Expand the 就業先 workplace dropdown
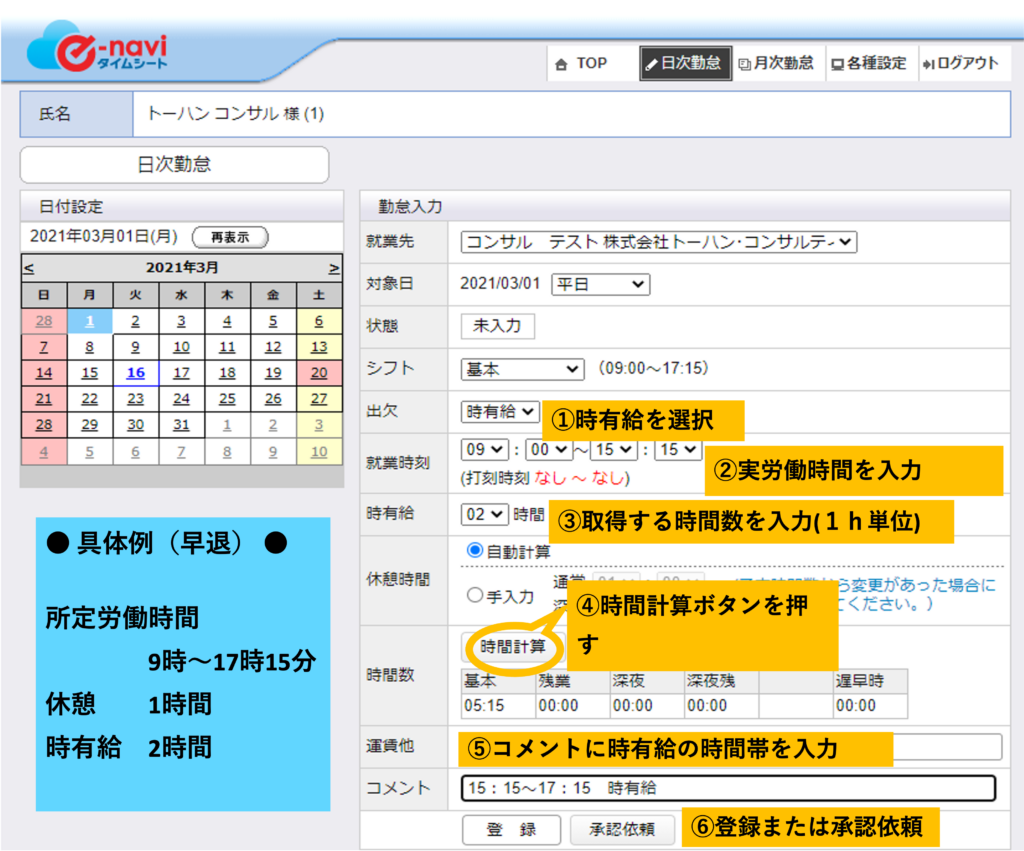1024x851 pixels. 658,241
